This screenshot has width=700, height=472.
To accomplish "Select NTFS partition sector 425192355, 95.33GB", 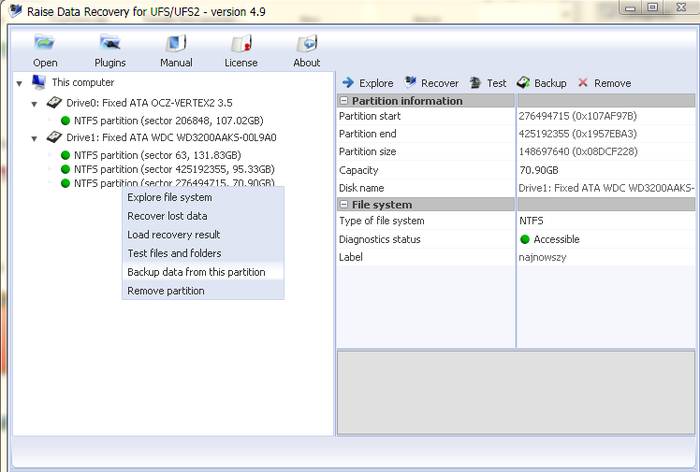I will [x=174, y=169].
